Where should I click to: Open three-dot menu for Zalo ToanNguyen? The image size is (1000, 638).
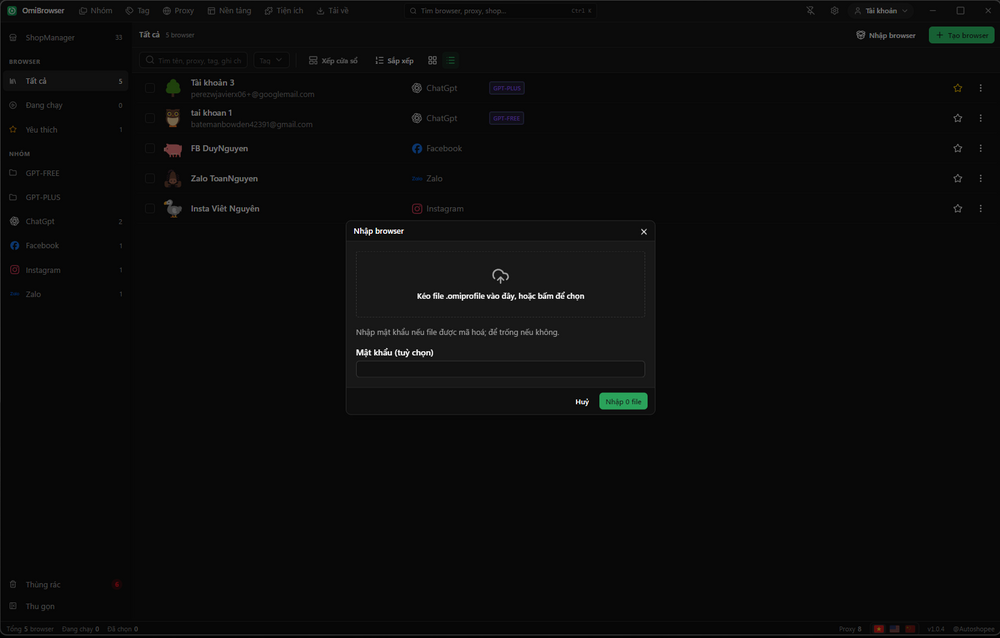pos(980,179)
